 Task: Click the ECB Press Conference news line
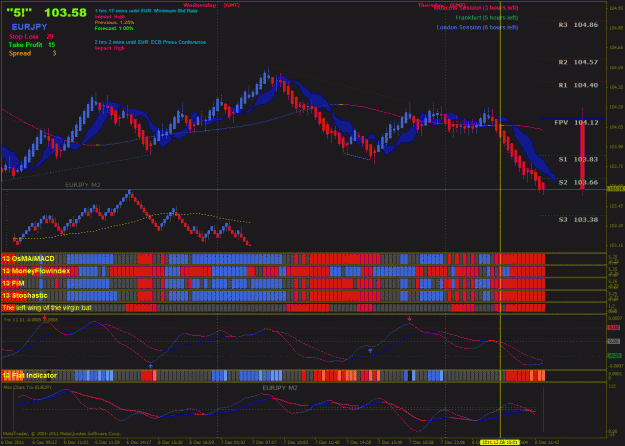coord(150,42)
